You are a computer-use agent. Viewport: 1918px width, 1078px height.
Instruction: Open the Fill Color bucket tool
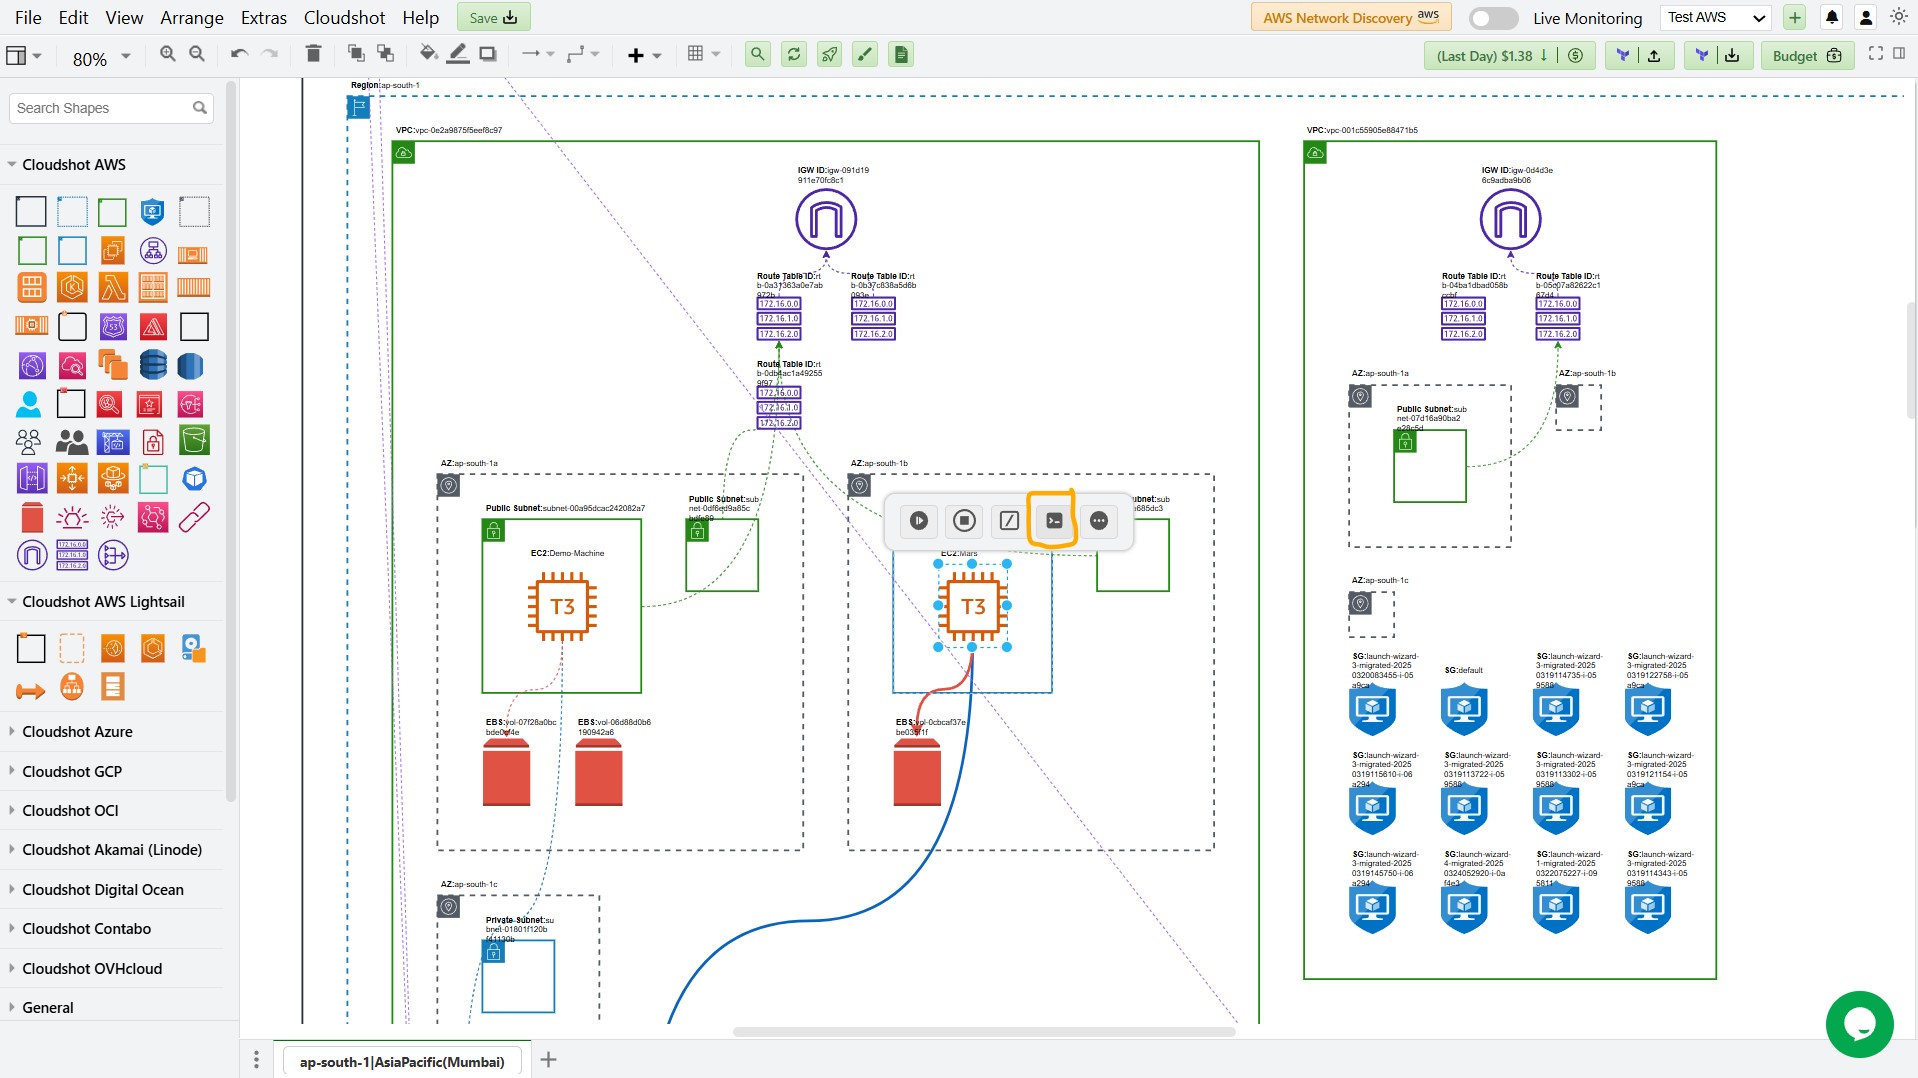click(x=429, y=54)
